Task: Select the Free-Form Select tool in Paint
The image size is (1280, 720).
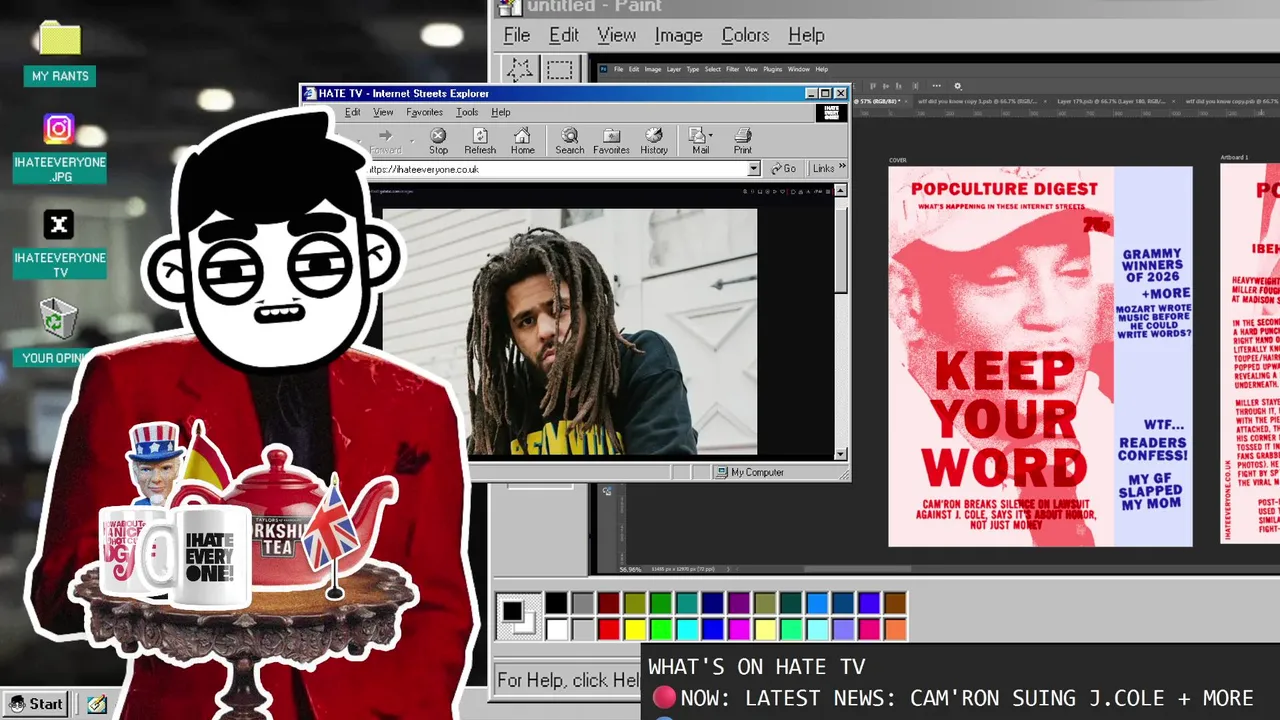Action: click(x=519, y=70)
